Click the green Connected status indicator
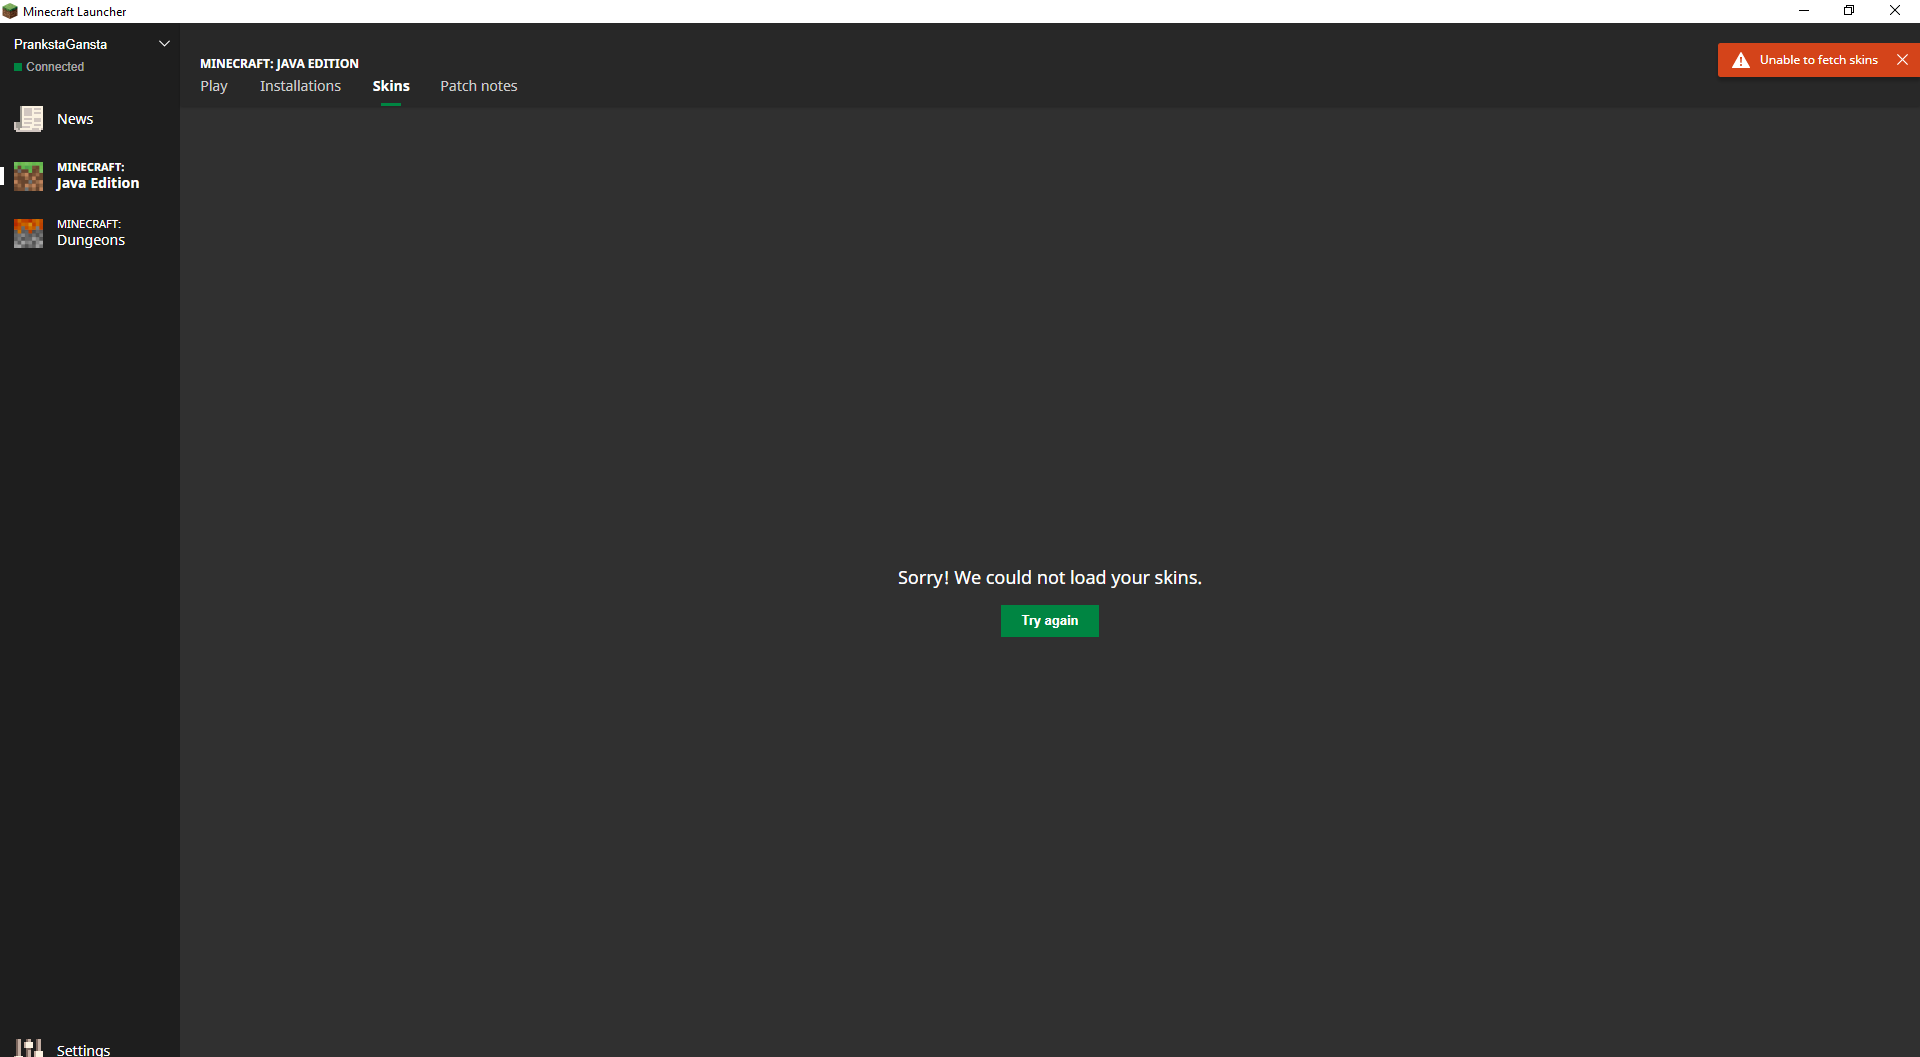The height and width of the screenshot is (1057, 1920). pyautogui.click(x=18, y=67)
